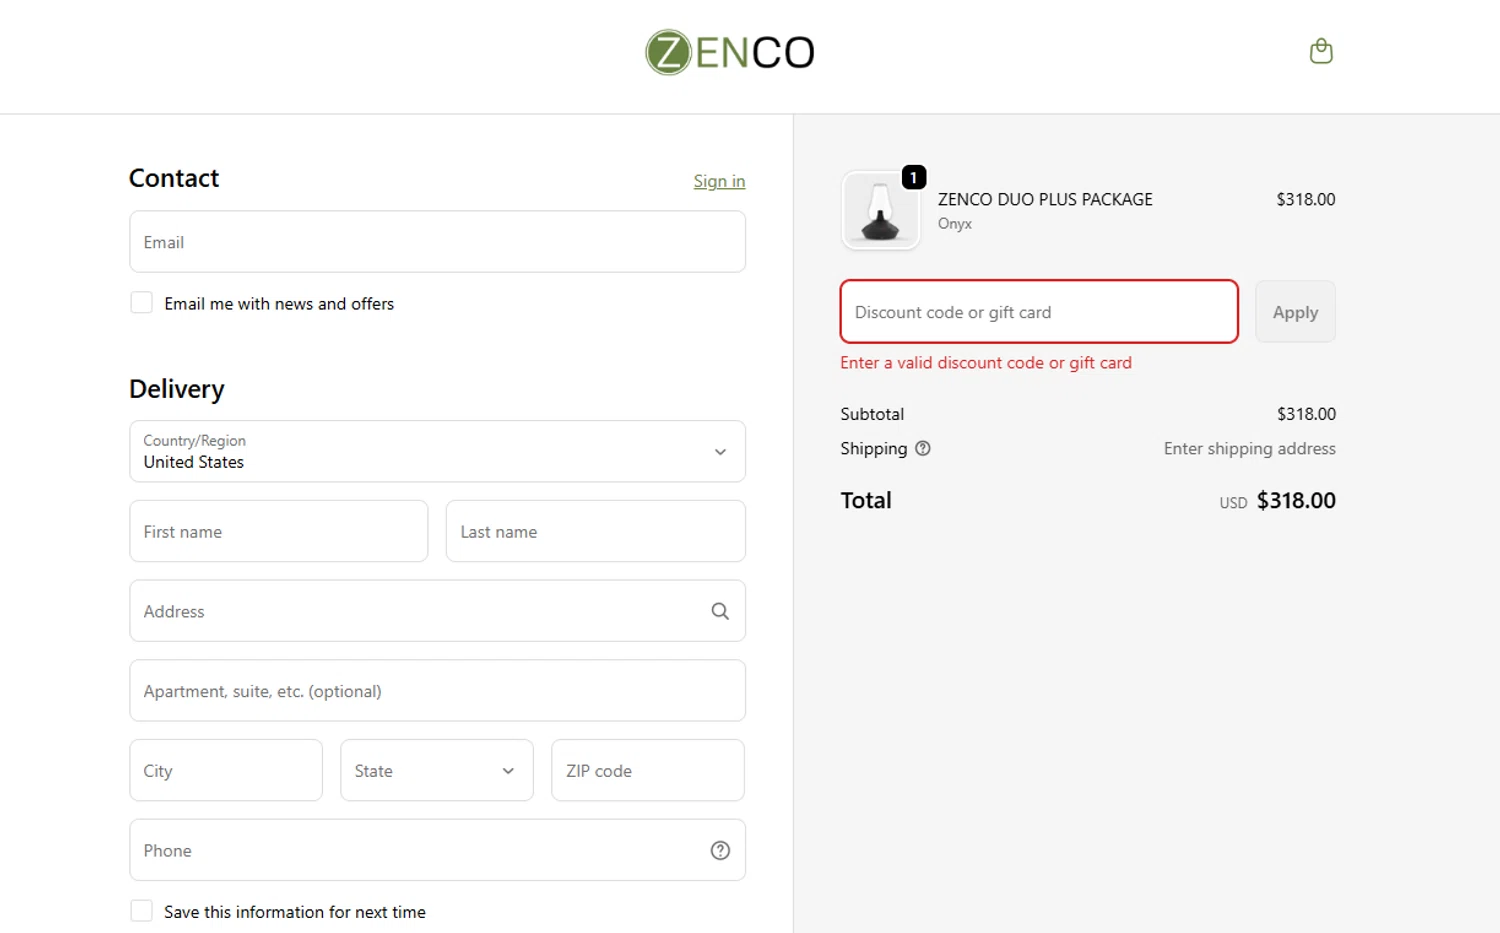Tick Save this information for next time

[142, 911]
